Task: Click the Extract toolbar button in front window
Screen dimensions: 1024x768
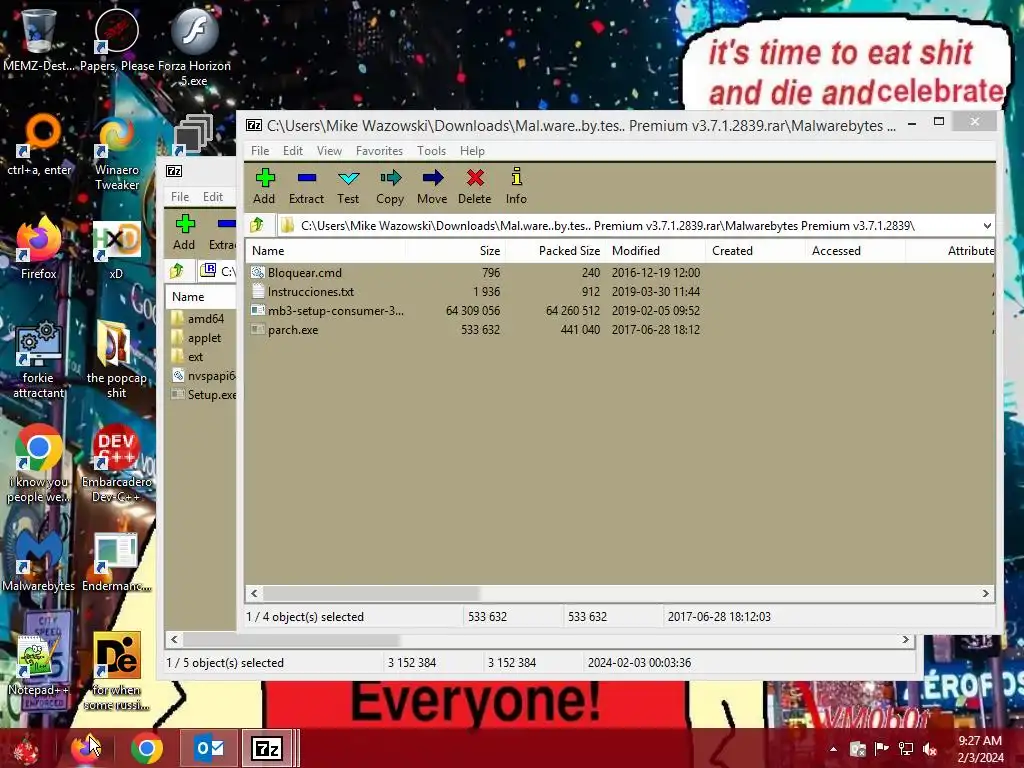Action: (x=306, y=185)
